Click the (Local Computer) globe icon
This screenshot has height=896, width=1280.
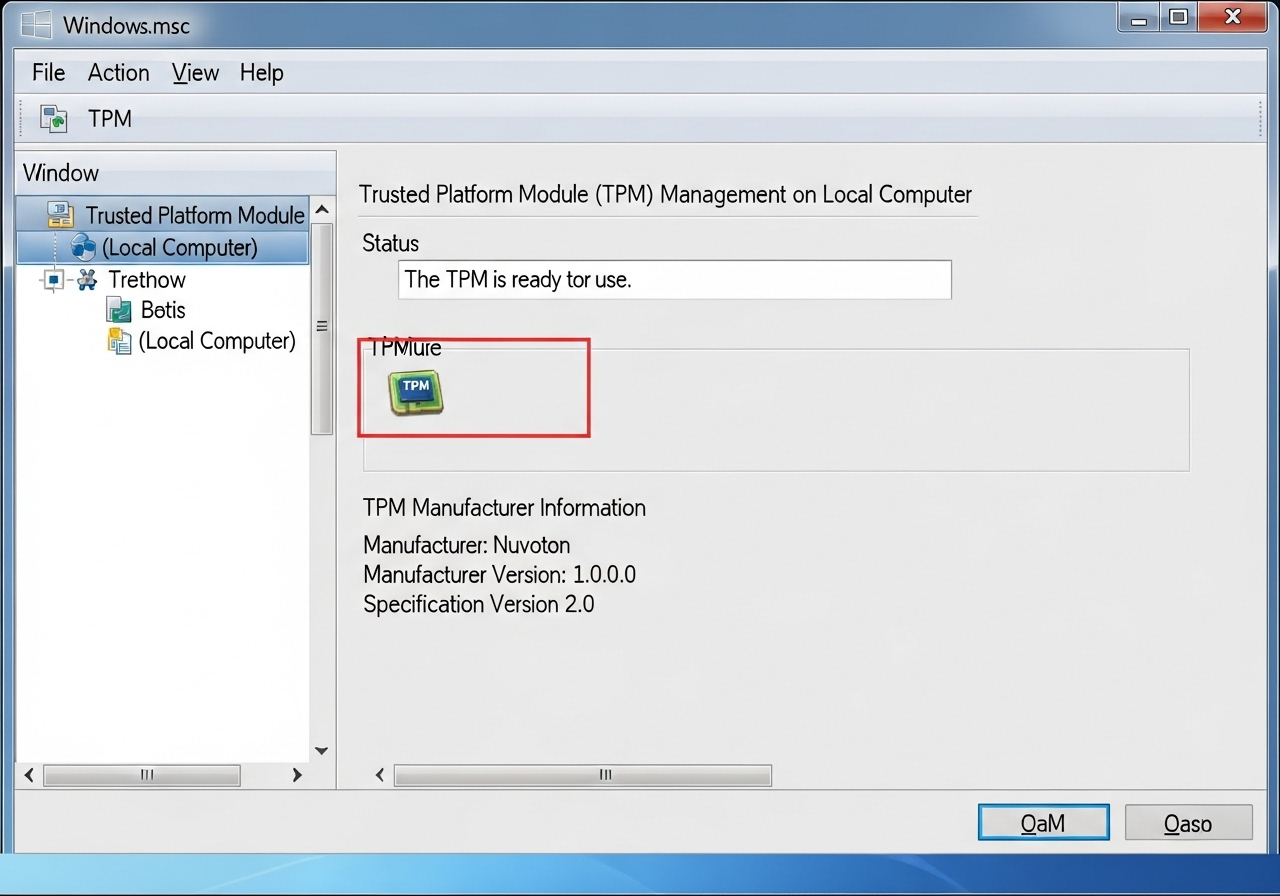pyautogui.click(x=84, y=247)
